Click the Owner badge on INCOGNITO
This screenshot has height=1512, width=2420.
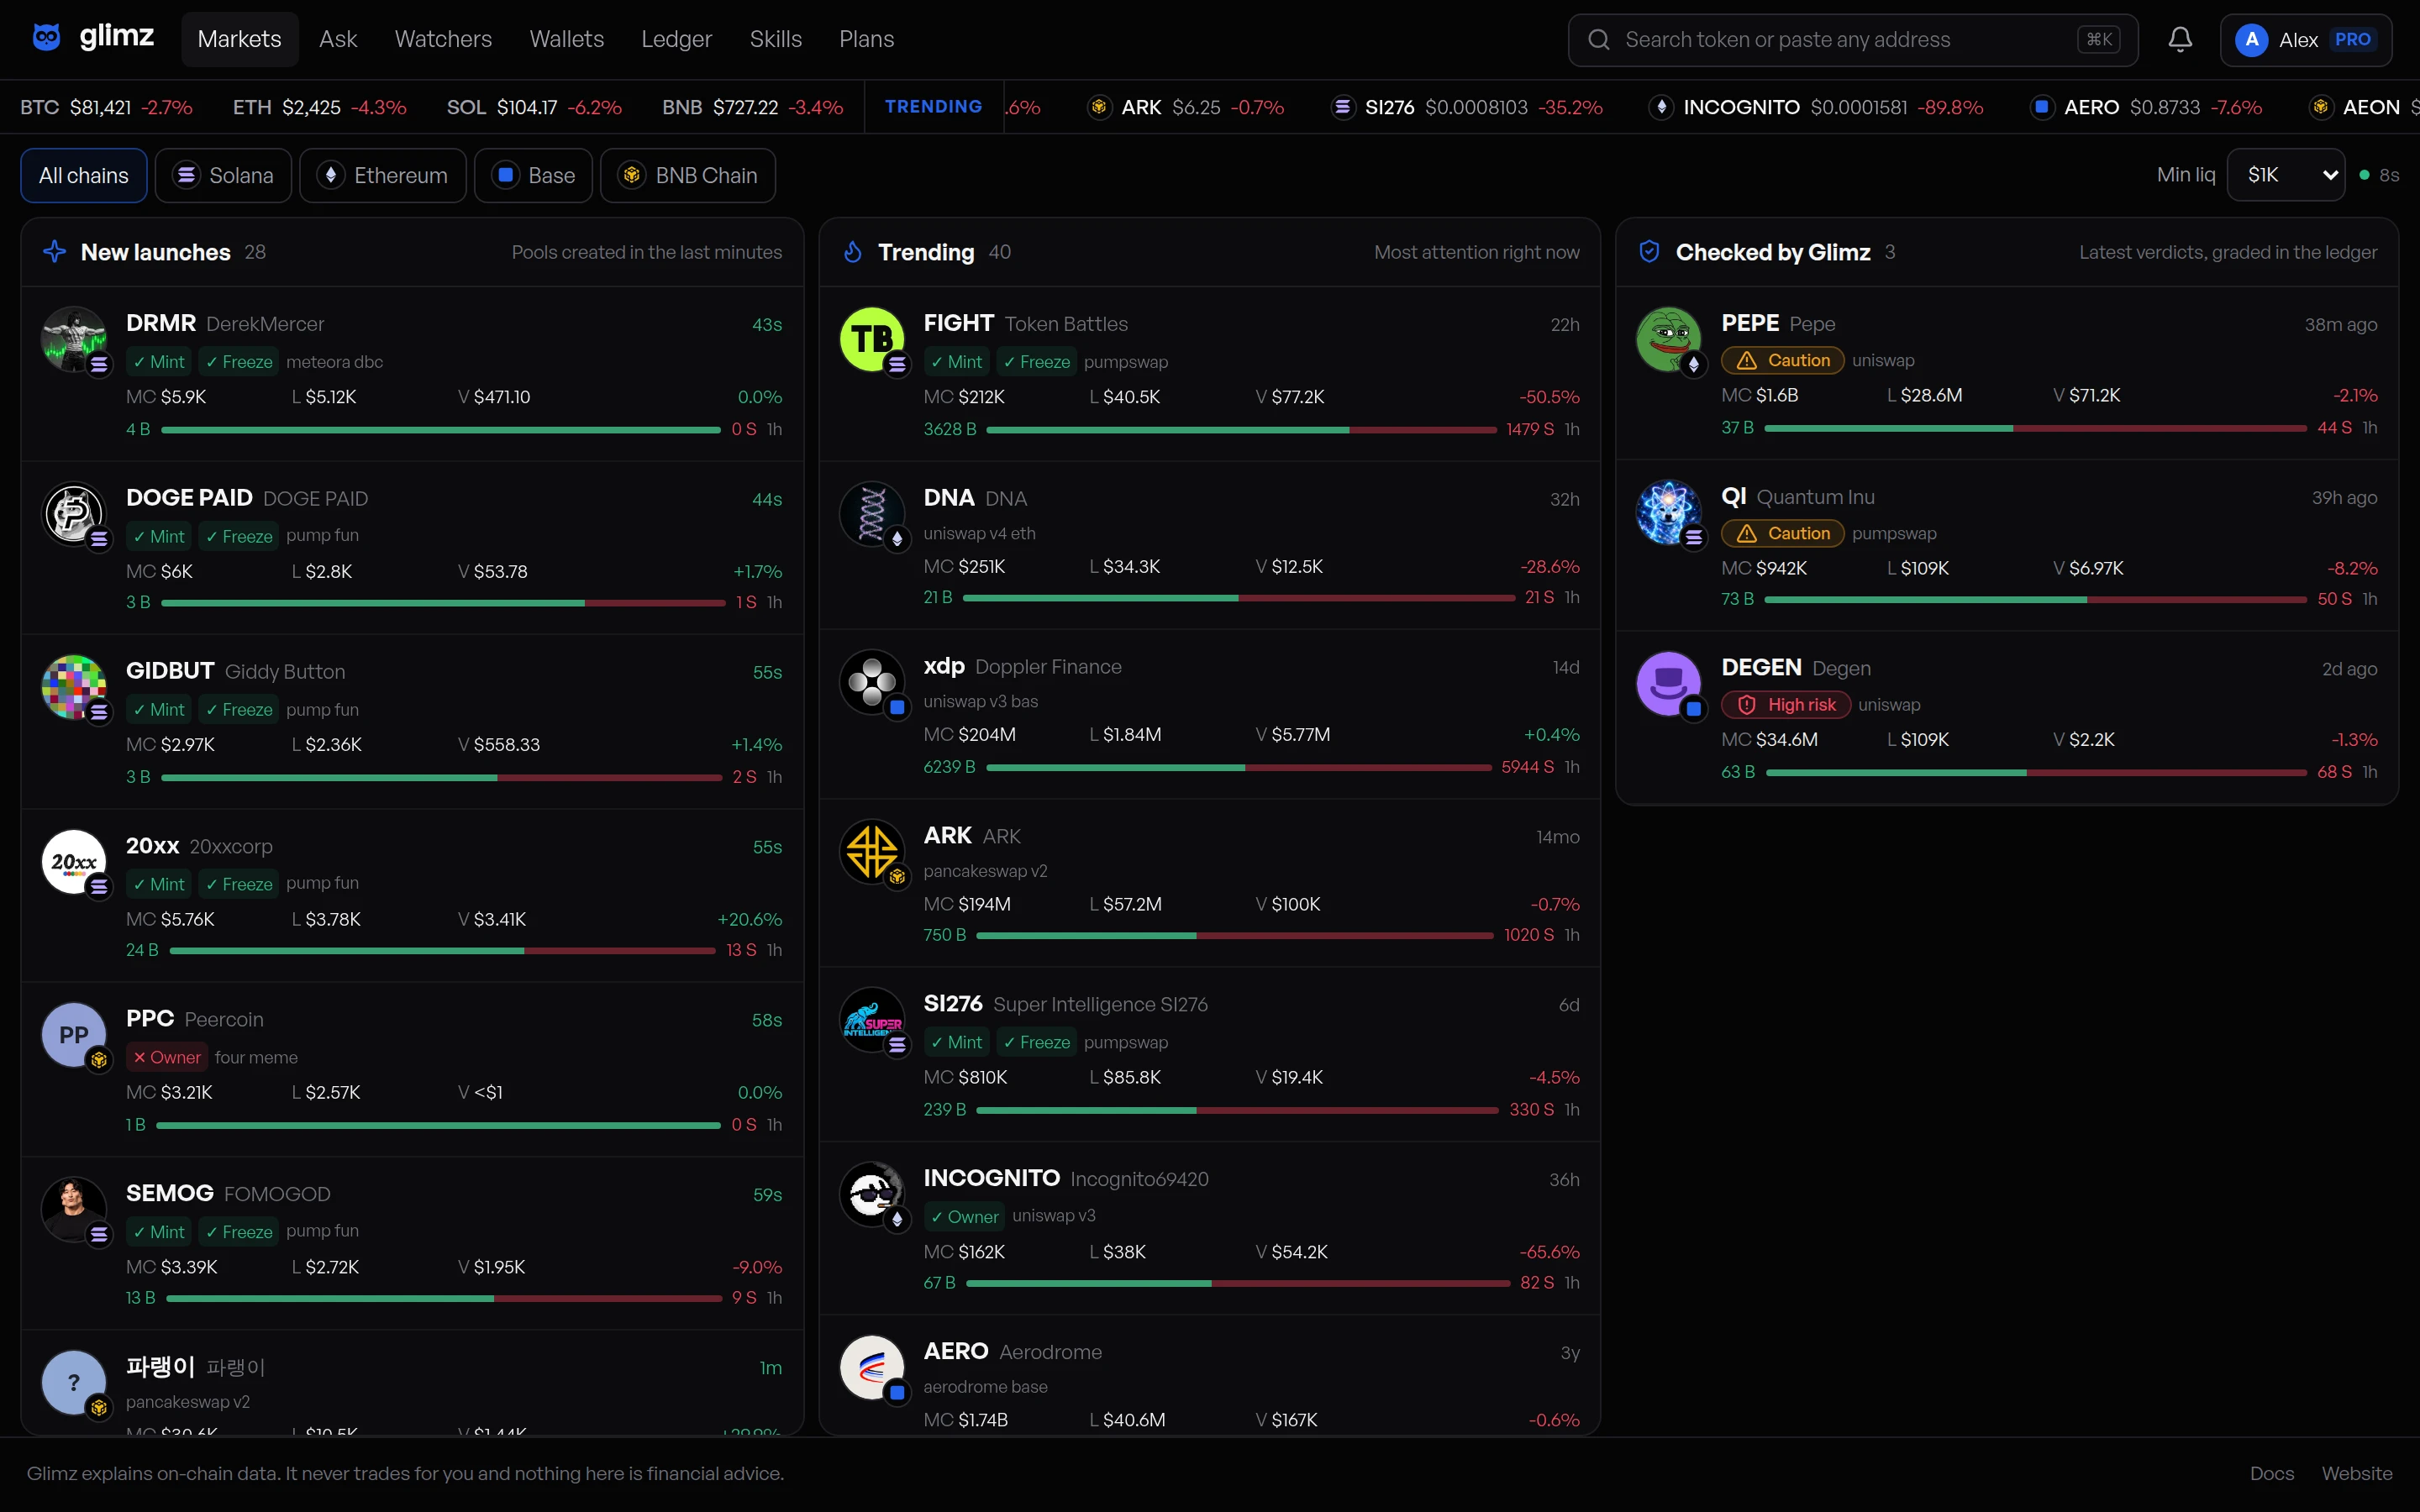[x=964, y=1216]
